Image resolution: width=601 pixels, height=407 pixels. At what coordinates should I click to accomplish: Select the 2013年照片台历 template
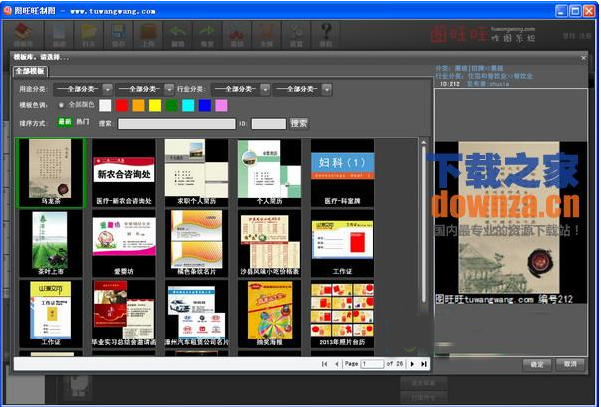342,313
